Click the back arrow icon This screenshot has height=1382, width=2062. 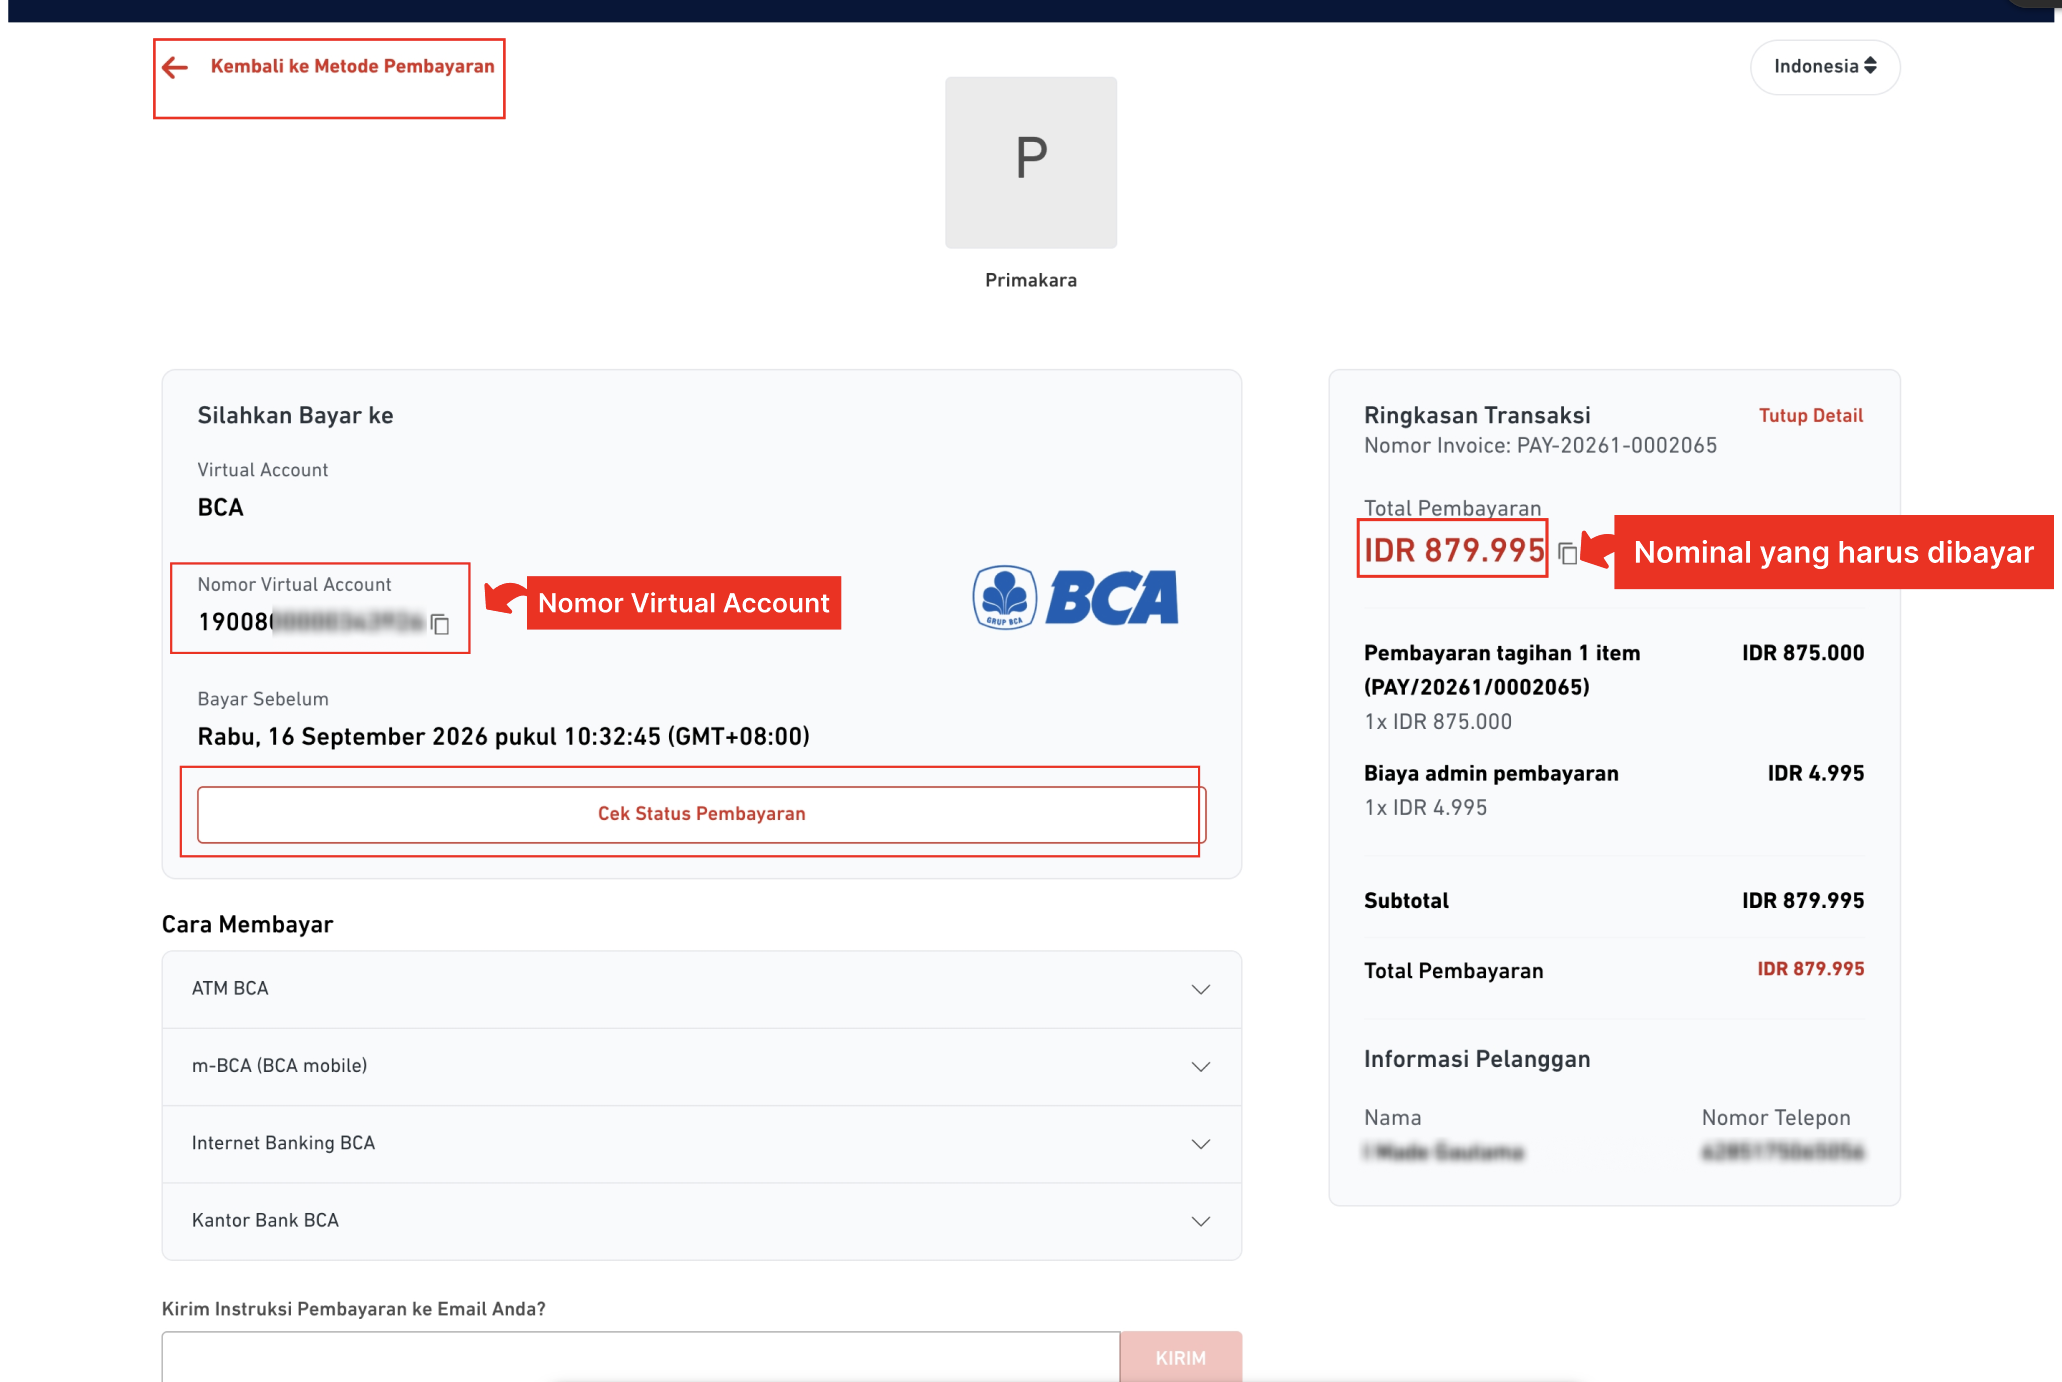175,67
